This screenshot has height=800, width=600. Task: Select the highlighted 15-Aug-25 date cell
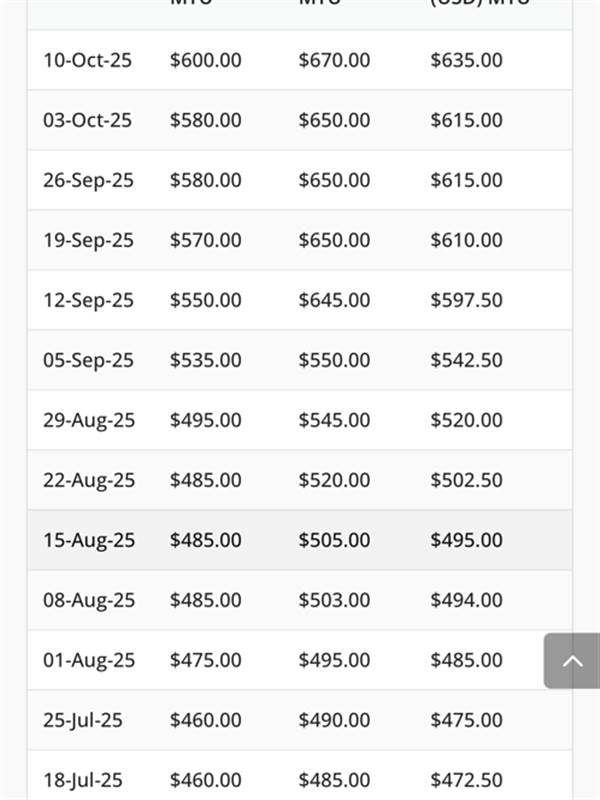(x=89, y=540)
